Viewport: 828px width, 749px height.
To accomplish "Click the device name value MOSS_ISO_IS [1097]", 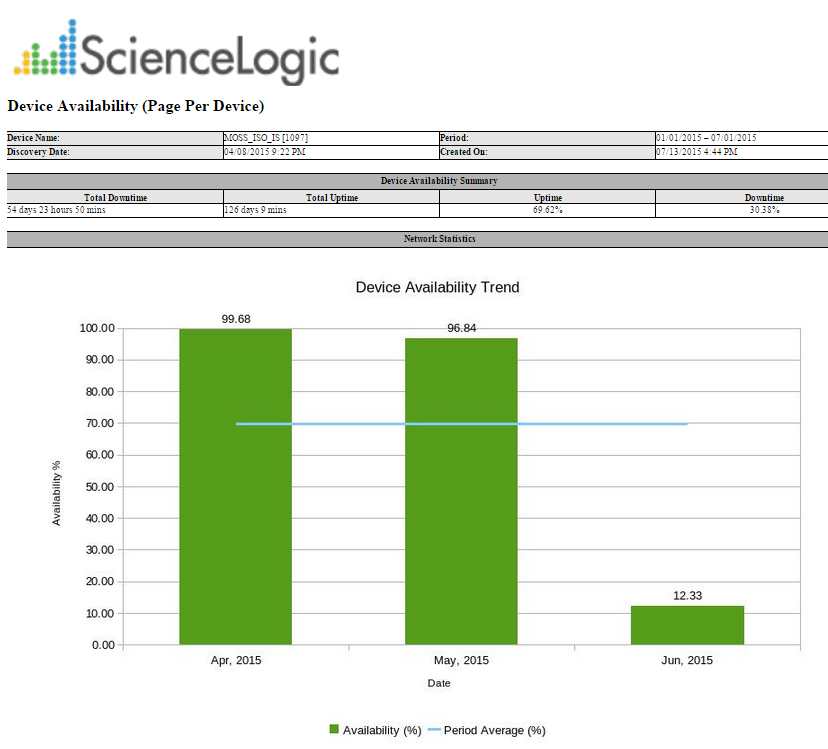I will pyautogui.click(x=266, y=138).
